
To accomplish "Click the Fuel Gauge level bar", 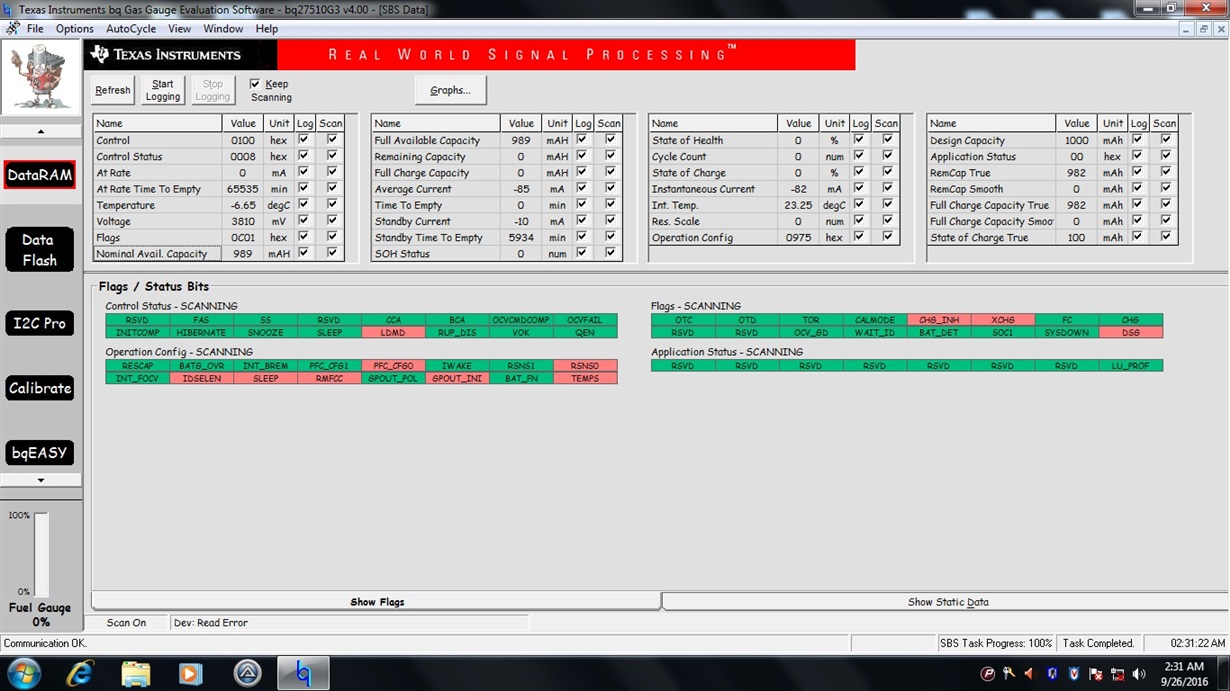I will tap(41, 554).
